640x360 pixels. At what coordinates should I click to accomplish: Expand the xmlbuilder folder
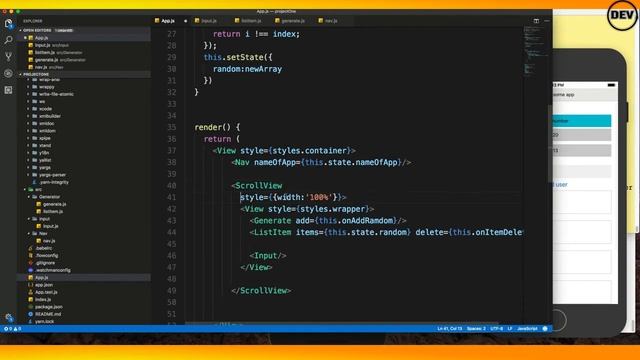point(50,116)
